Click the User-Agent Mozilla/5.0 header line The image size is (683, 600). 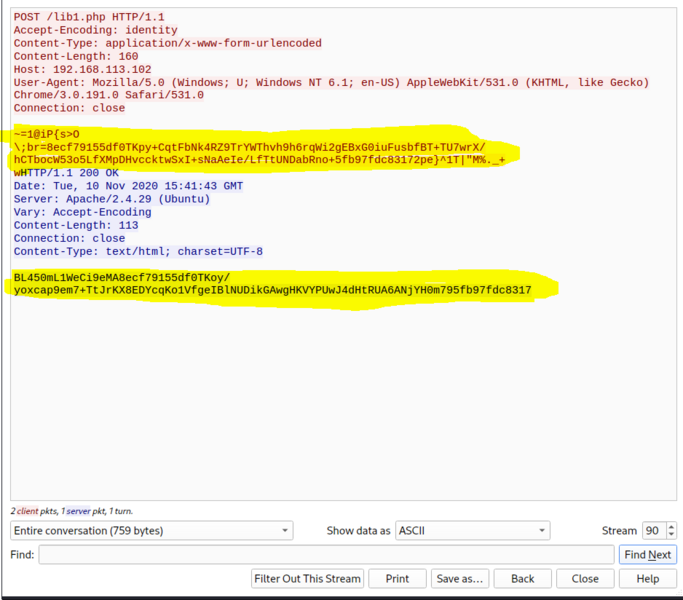click(x=330, y=83)
